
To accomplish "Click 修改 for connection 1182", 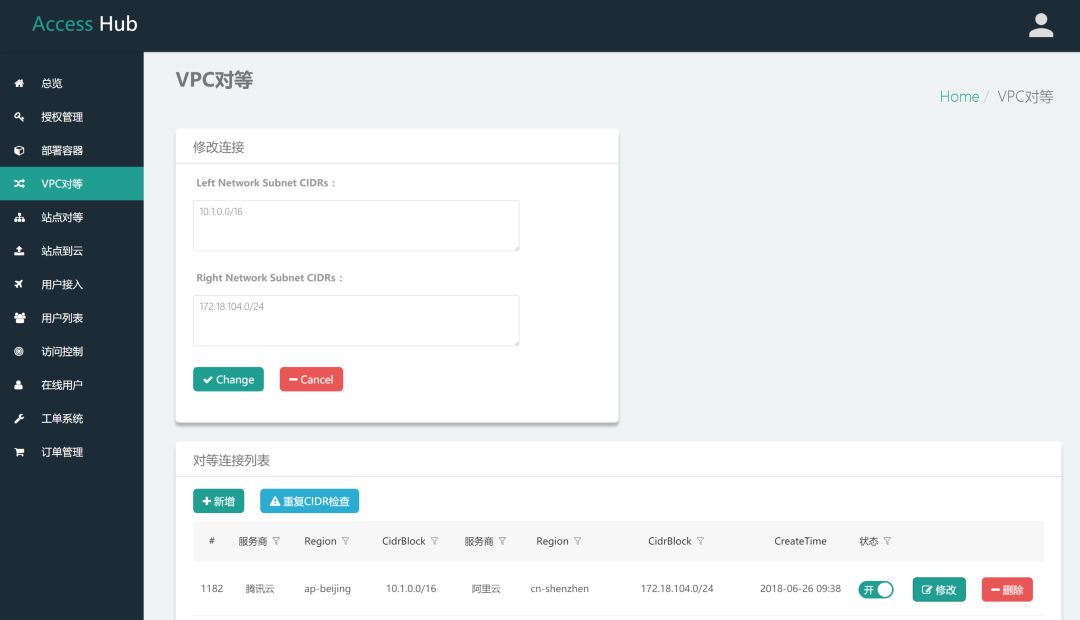I will (x=939, y=590).
